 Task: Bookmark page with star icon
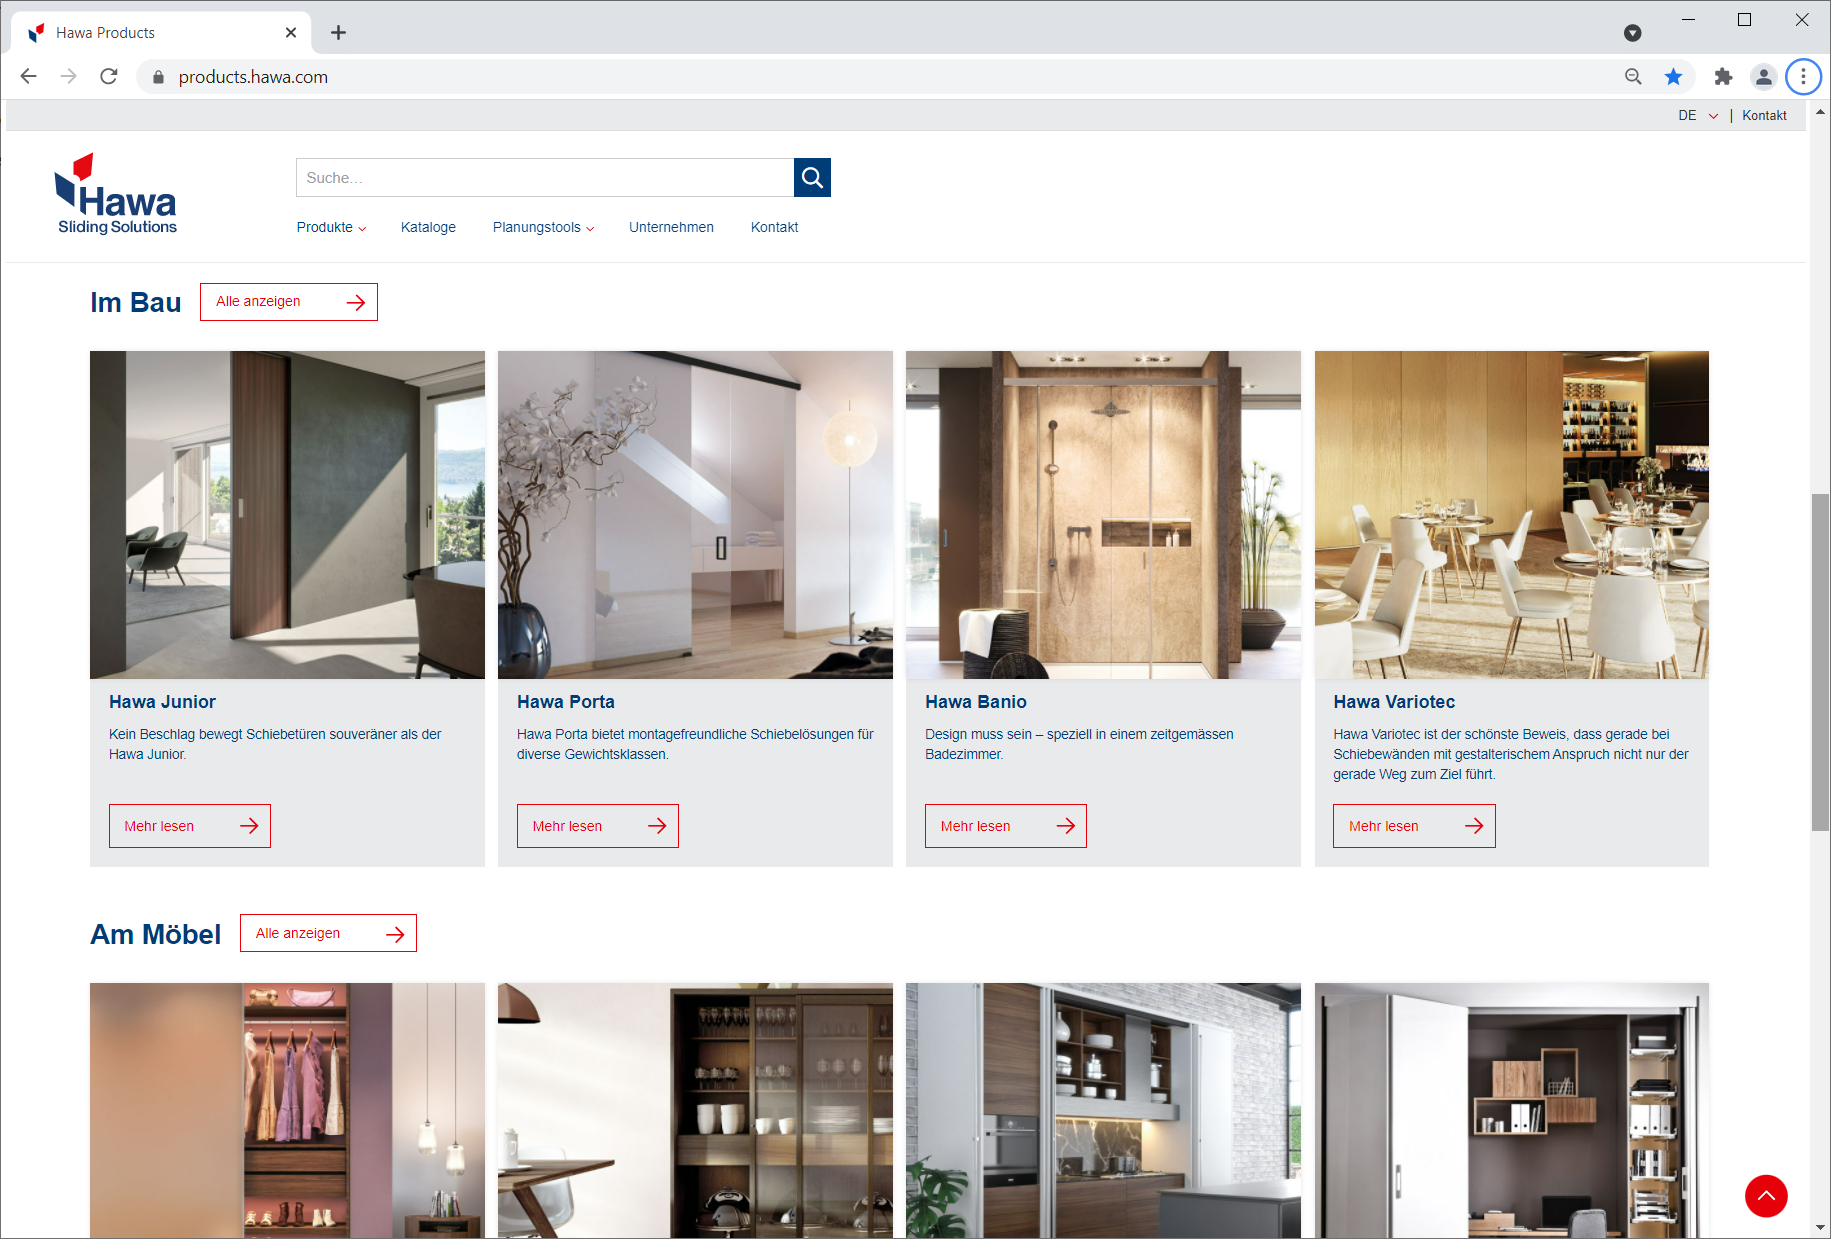[x=1673, y=77]
